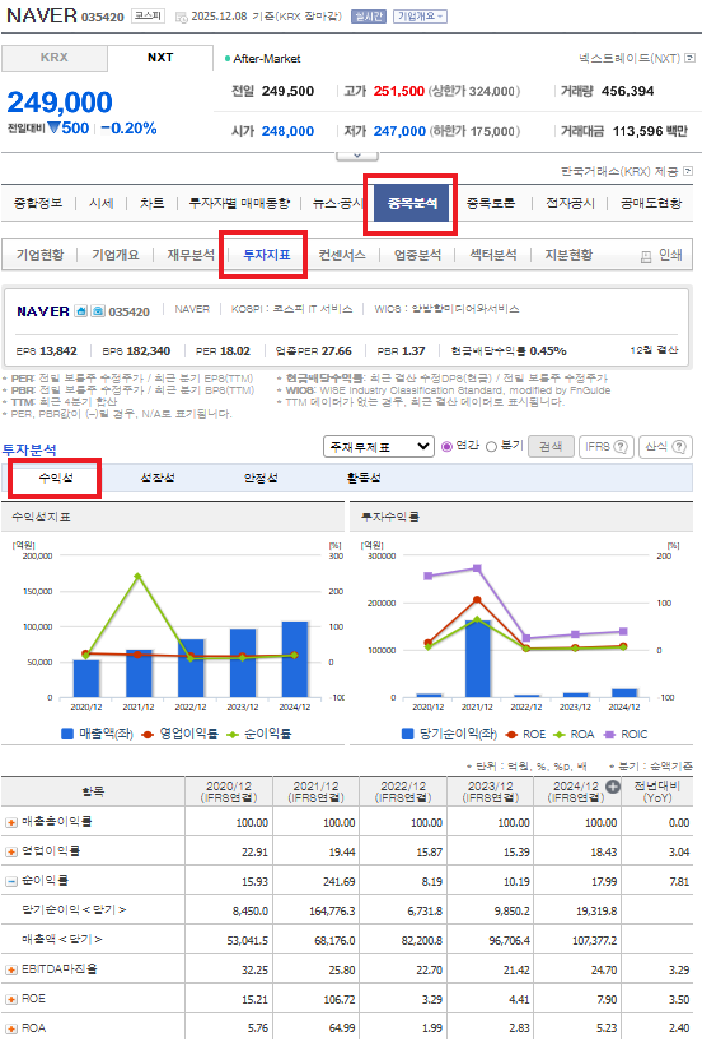Click the calendar icon beside the 2025.12.08 date
703x1048 pixels.
180,17
